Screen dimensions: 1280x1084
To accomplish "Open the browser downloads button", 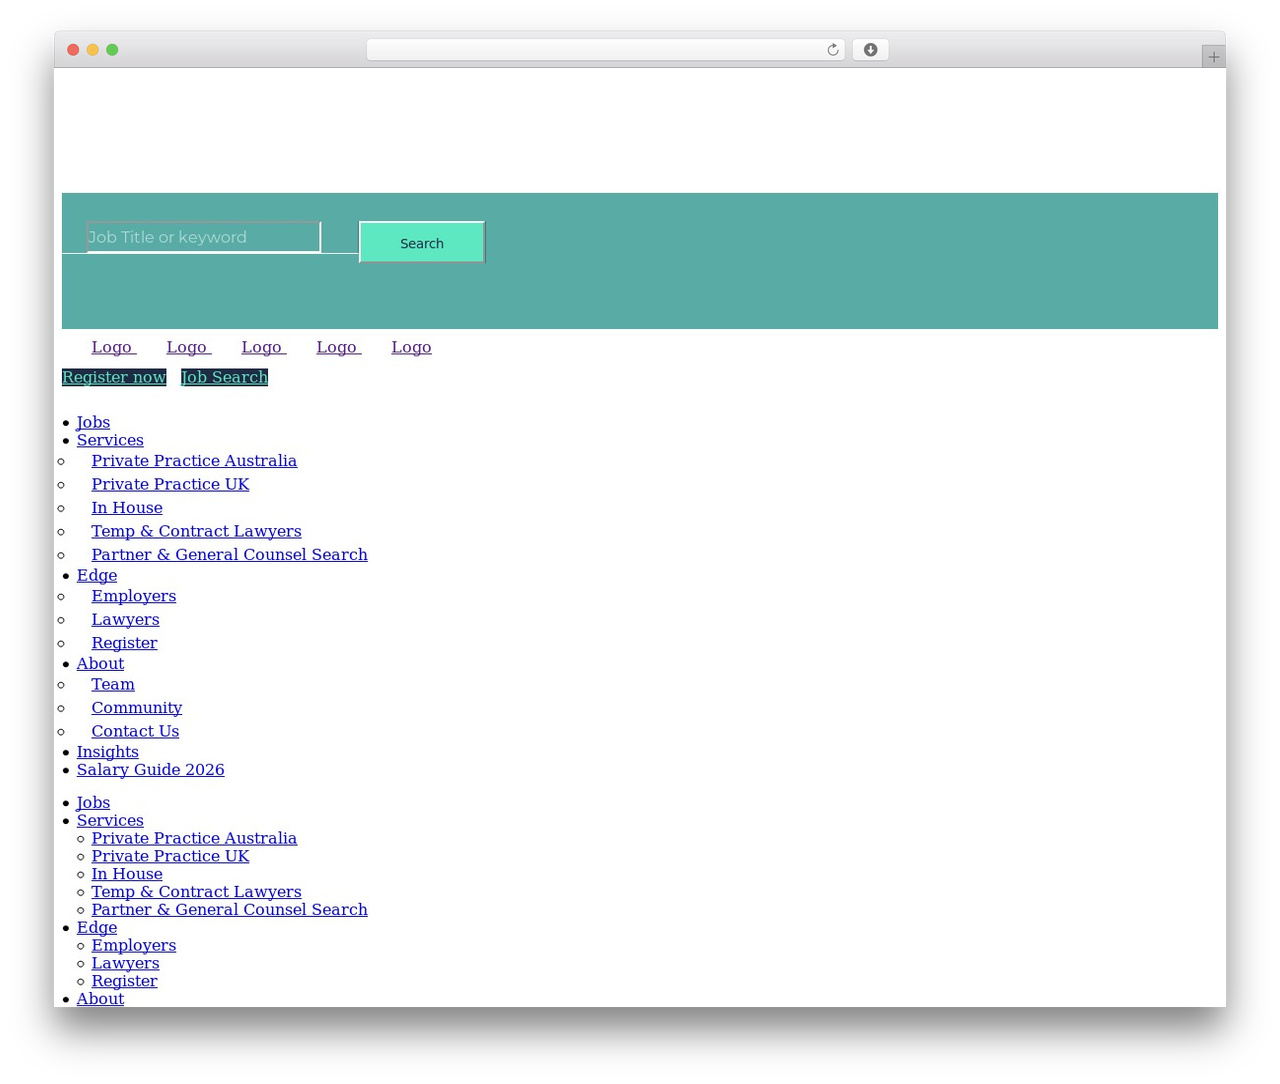I will tap(870, 50).
